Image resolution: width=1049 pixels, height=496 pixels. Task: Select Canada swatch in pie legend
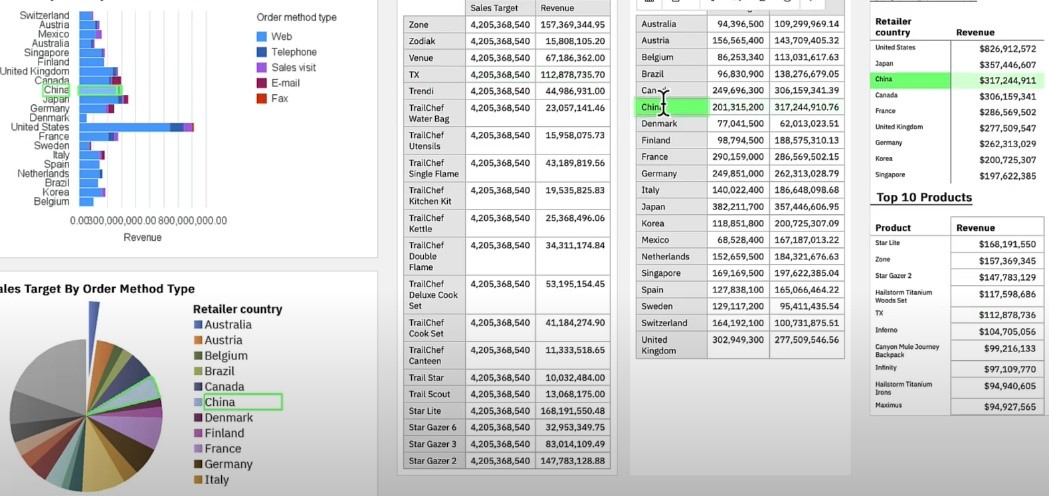click(x=197, y=386)
